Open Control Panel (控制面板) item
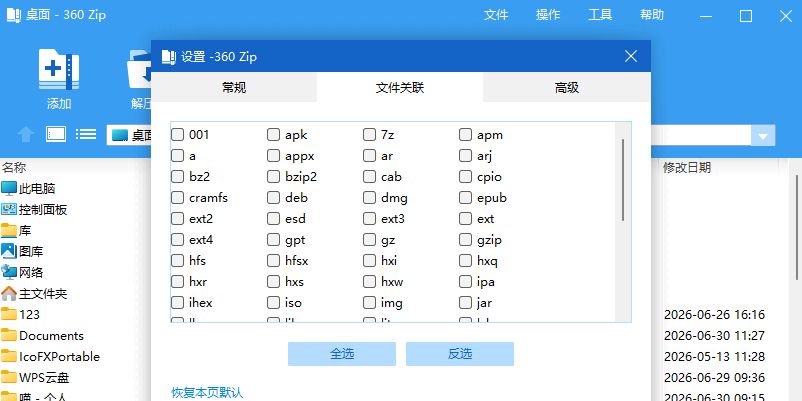 (34, 210)
